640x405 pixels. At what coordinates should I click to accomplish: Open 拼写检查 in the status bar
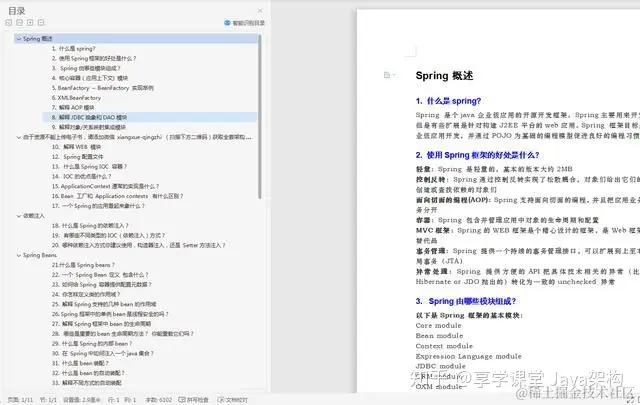pyautogui.click(x=193, y=400)
